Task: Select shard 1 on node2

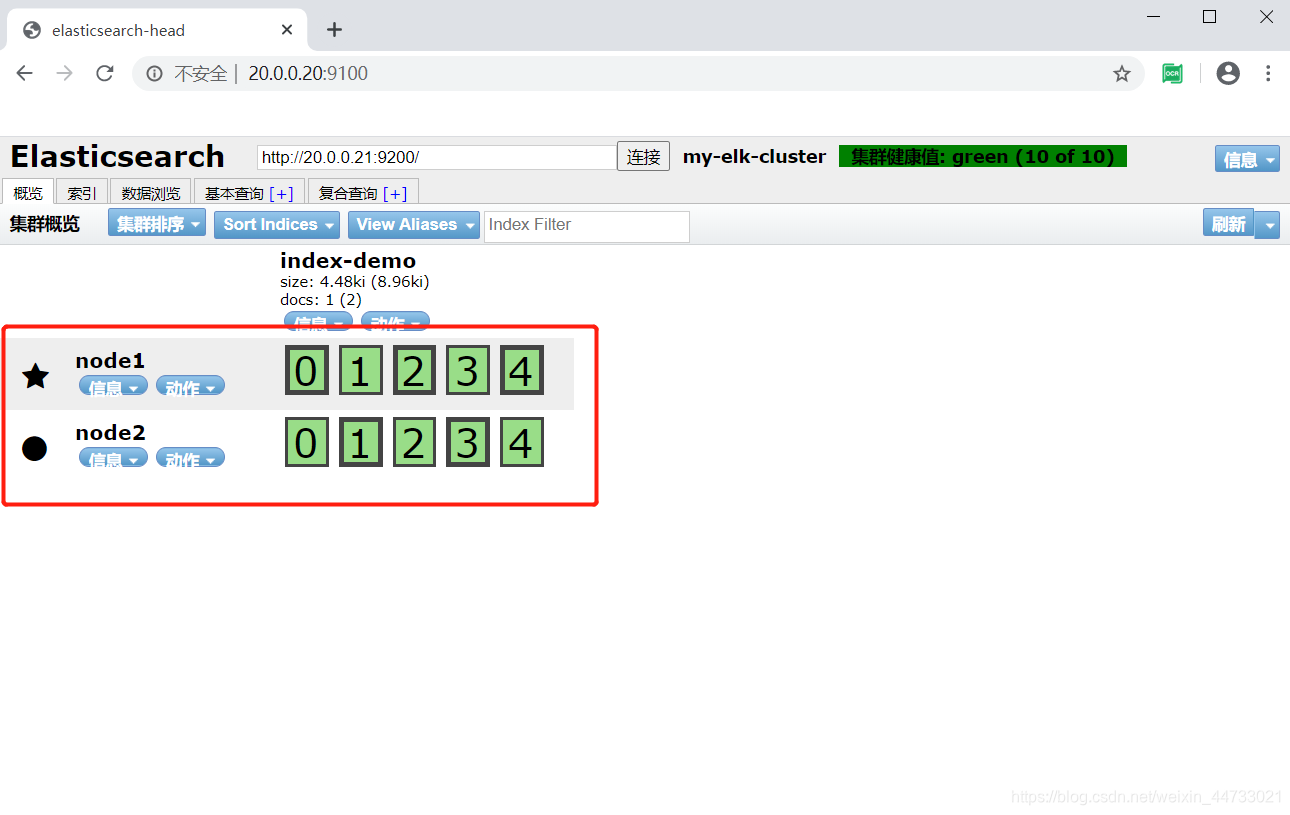Action: (x=360, y=442)
